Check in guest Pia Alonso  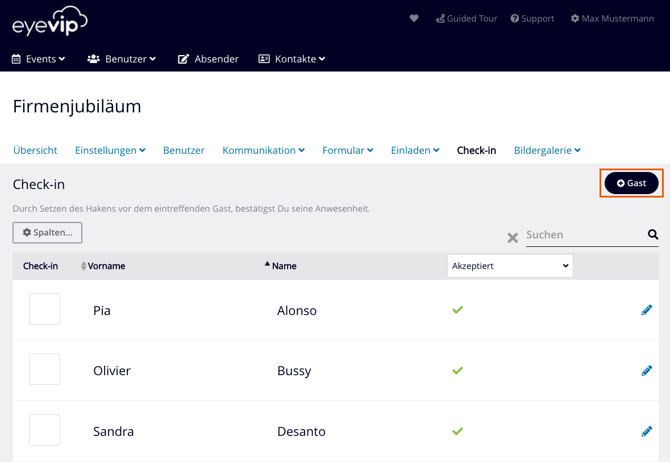(45, 310)
